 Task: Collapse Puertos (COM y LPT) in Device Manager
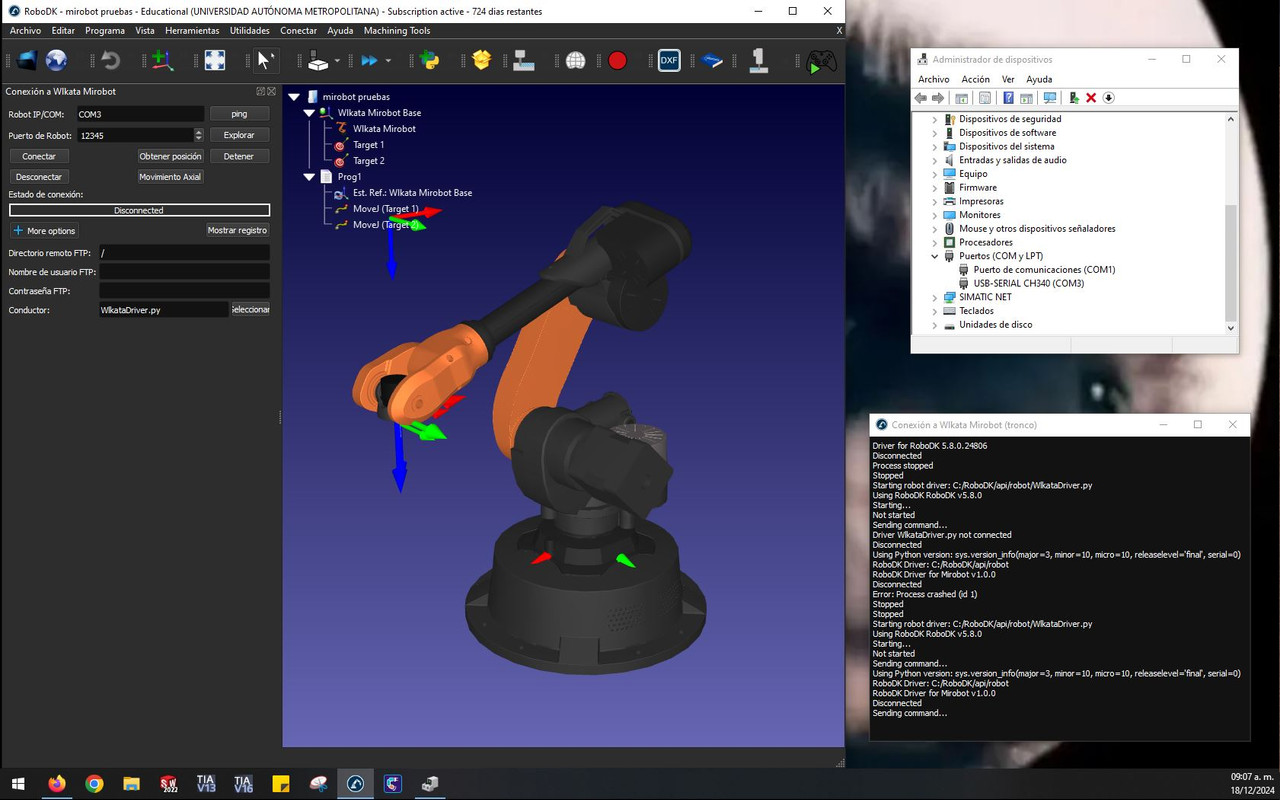(x=935, y=256)
